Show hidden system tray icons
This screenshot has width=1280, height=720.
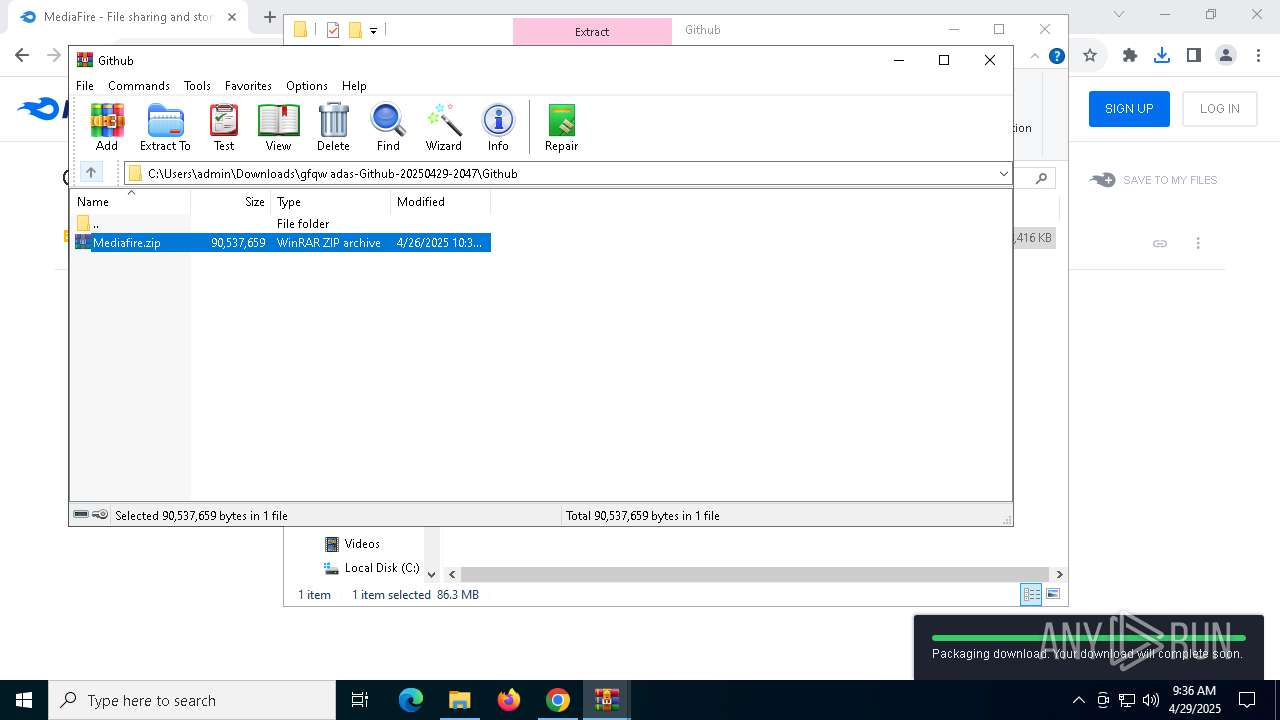[1078, 700]
